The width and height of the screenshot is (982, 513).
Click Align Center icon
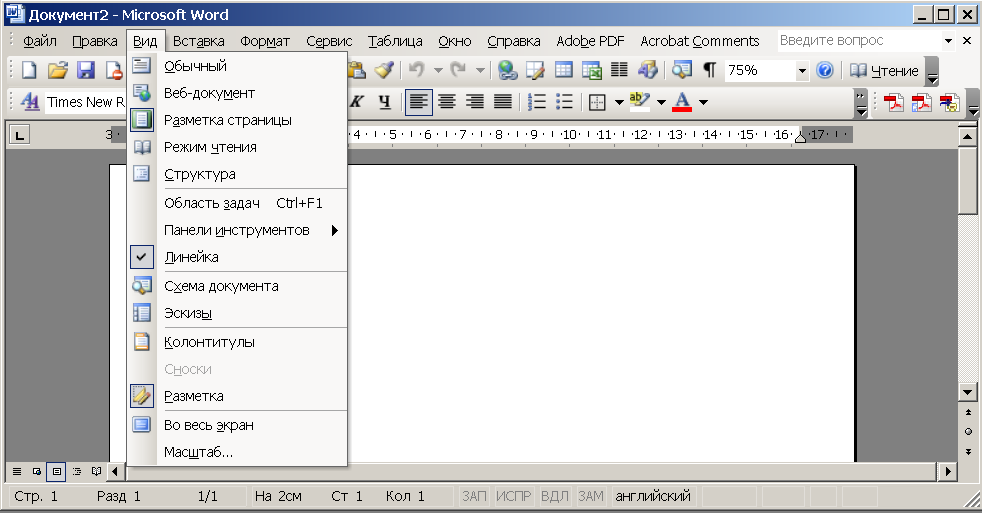(x=447, y=101)
